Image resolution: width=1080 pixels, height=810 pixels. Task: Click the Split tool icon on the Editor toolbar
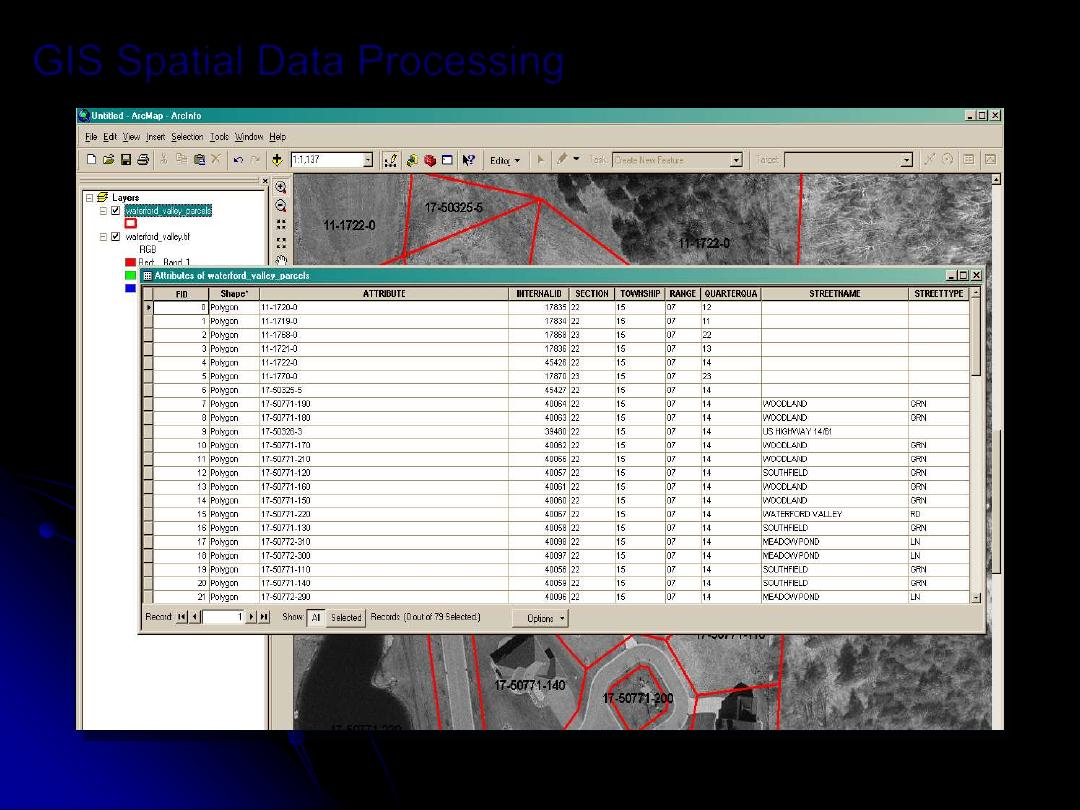tap(930, 160)
